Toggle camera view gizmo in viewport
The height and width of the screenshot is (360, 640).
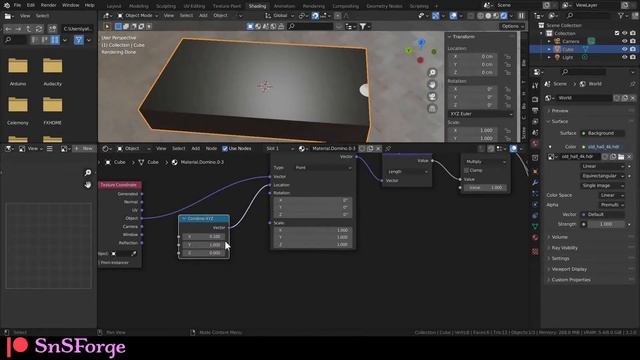pos(432,97)
